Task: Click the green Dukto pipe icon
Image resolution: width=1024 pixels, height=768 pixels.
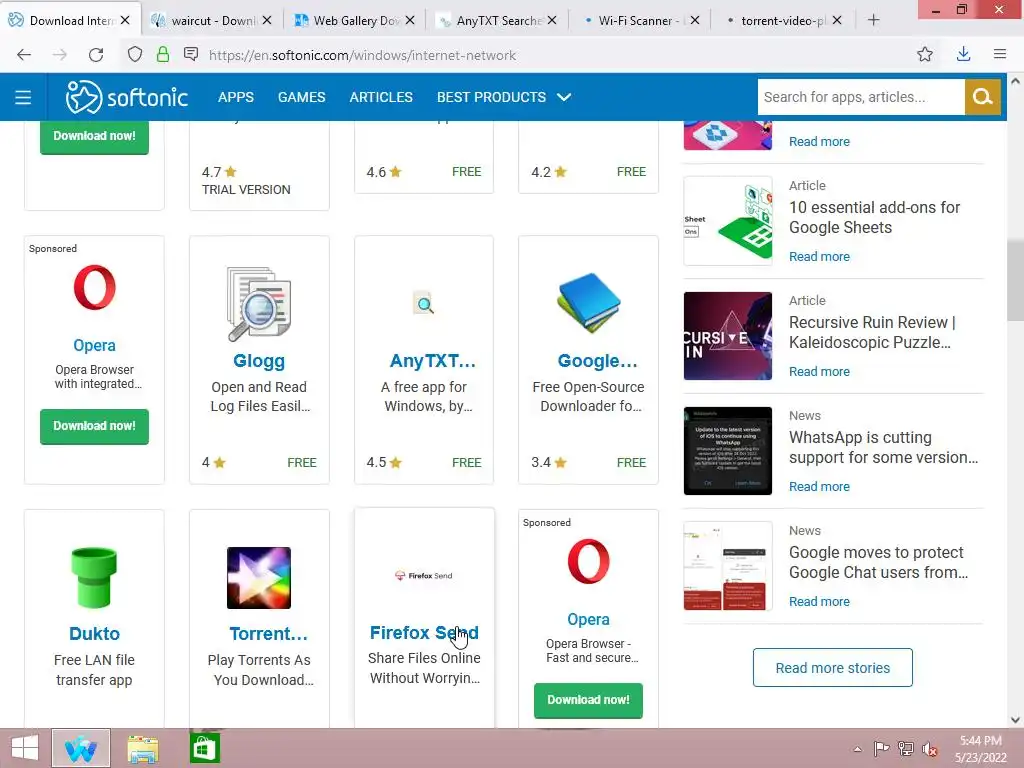Action: [x=94, y=578]
